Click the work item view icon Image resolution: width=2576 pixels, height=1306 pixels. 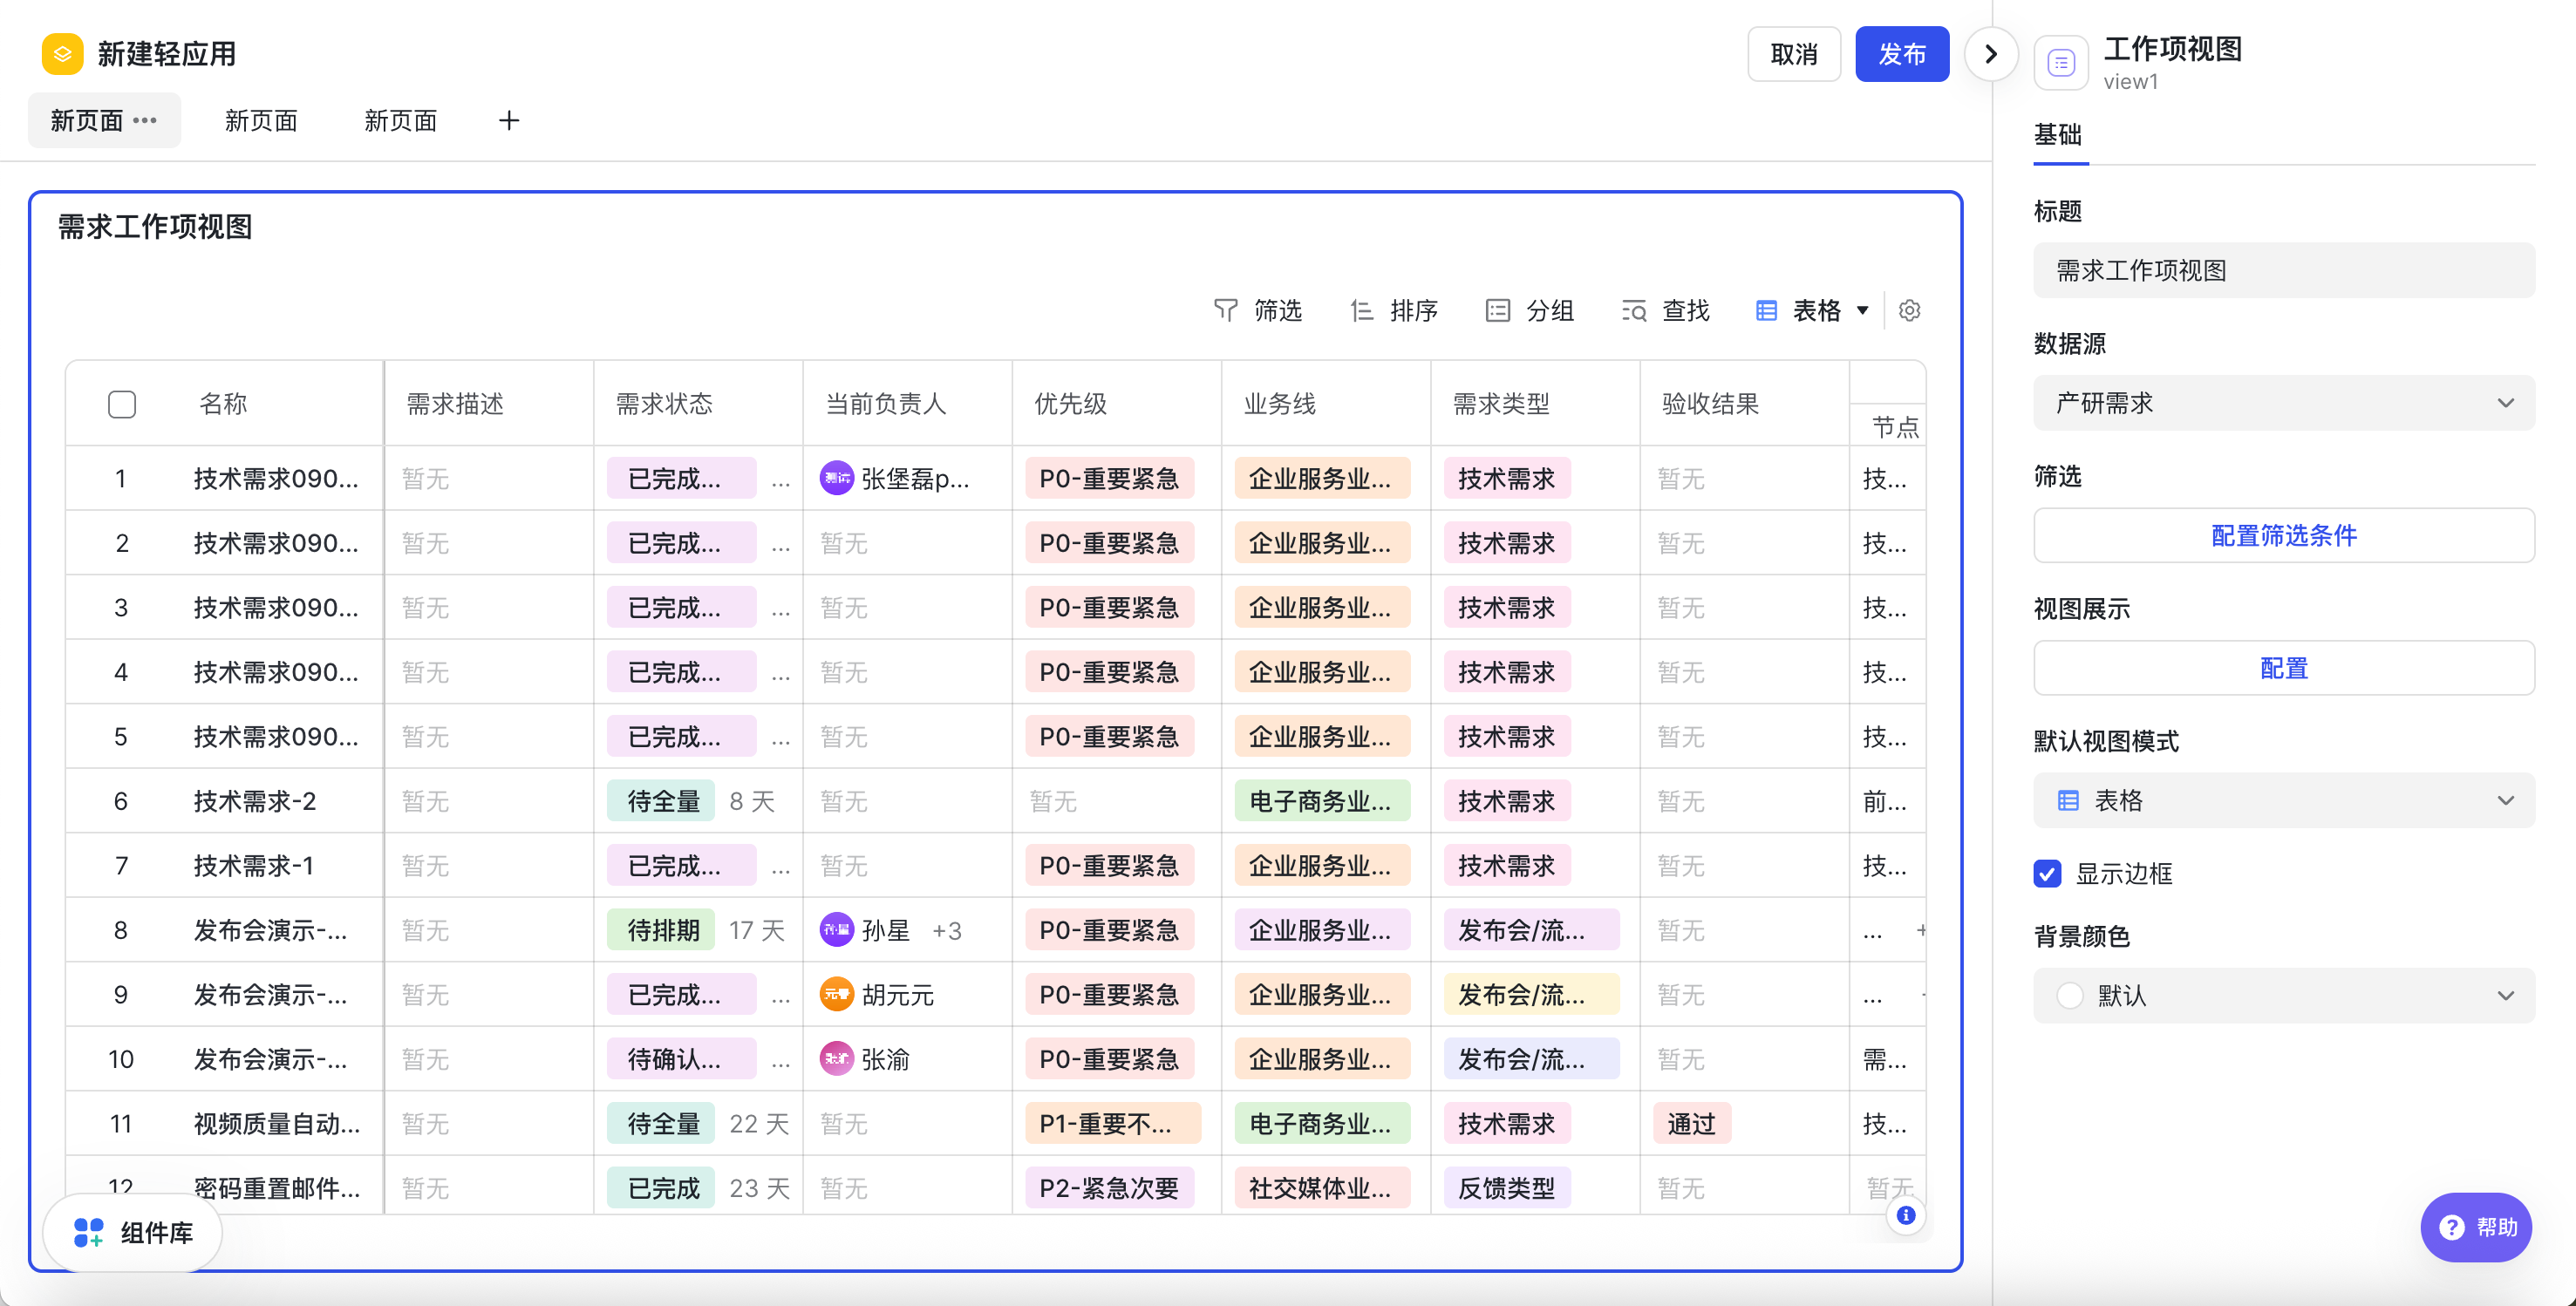(2061, 63)
